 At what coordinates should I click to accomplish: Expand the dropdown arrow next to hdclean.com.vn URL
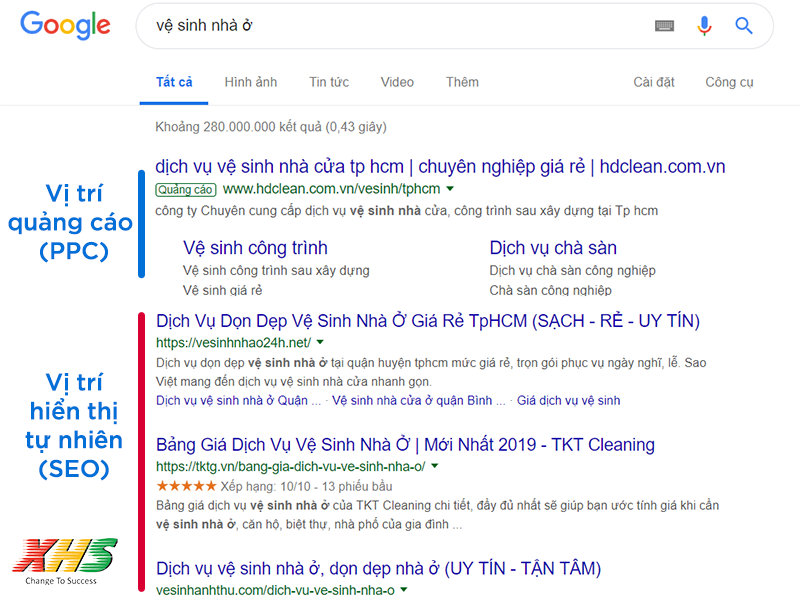click(x=450, y=189)
